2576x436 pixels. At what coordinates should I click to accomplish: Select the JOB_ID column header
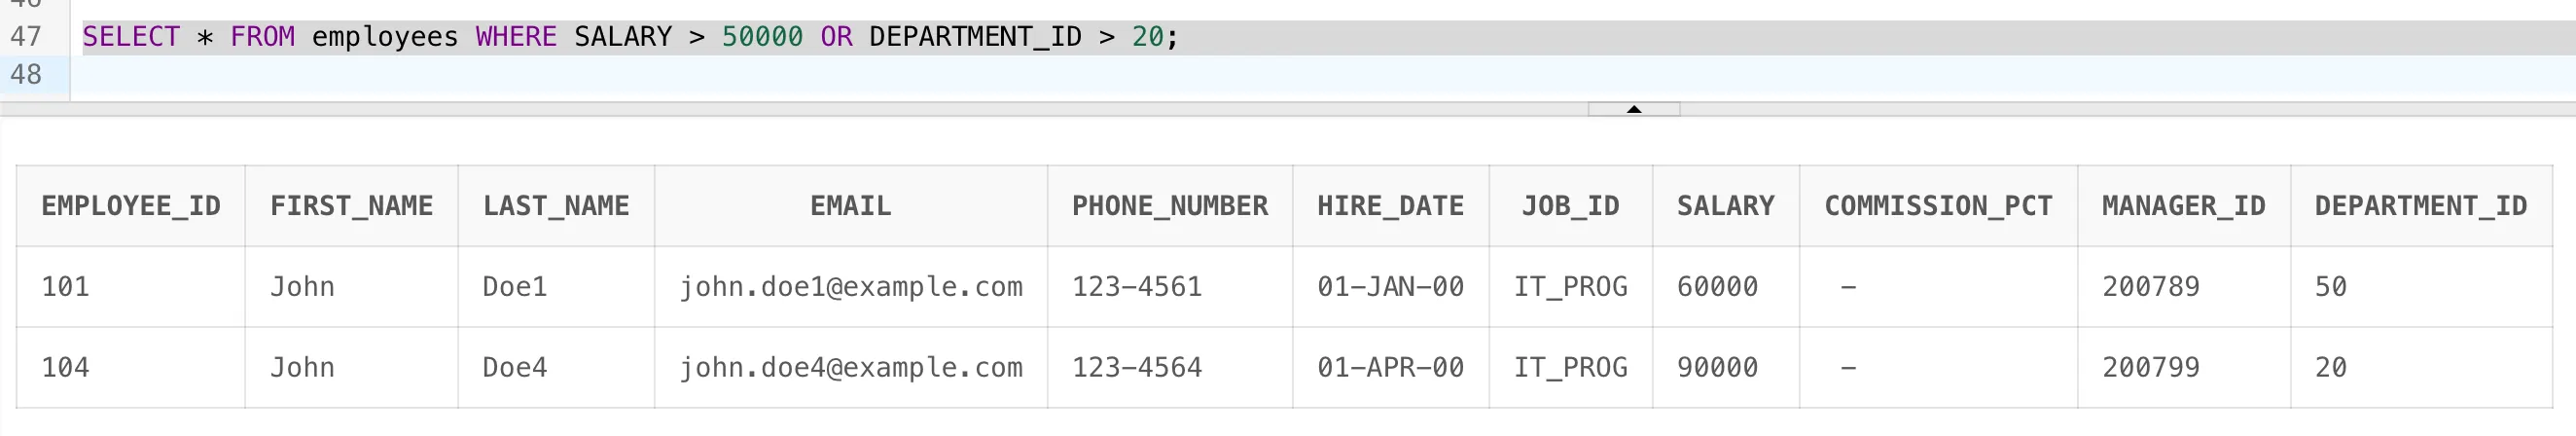(x=1570, y=206)
